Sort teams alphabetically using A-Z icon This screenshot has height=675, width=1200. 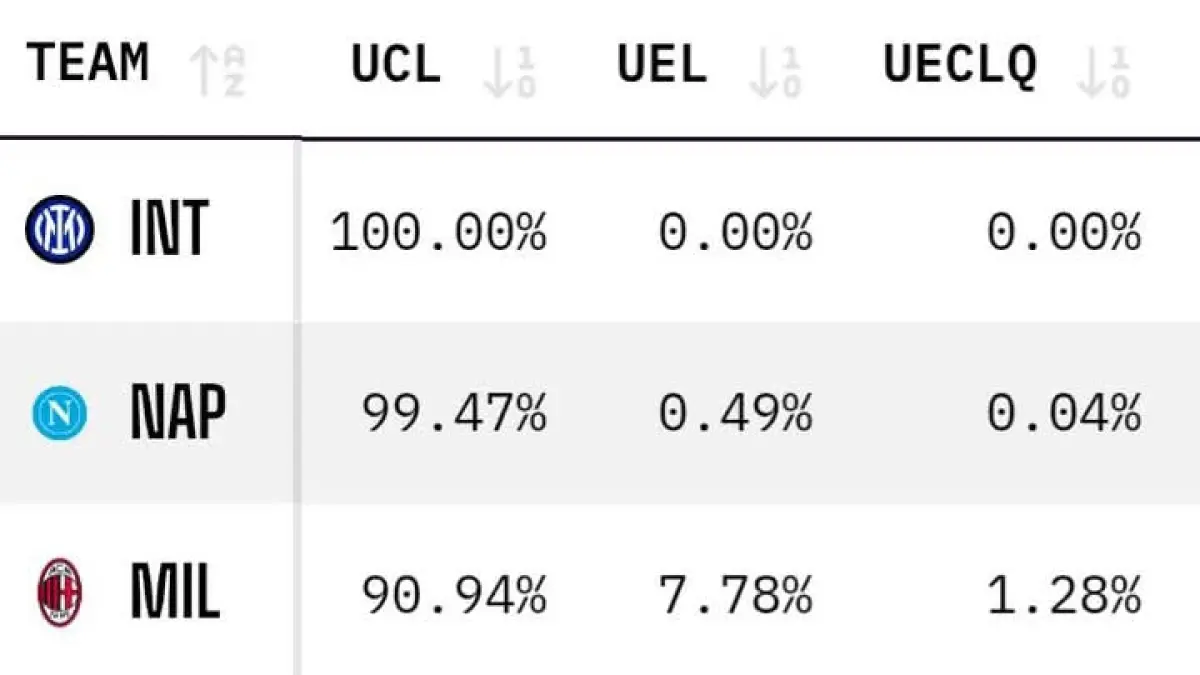218,69
